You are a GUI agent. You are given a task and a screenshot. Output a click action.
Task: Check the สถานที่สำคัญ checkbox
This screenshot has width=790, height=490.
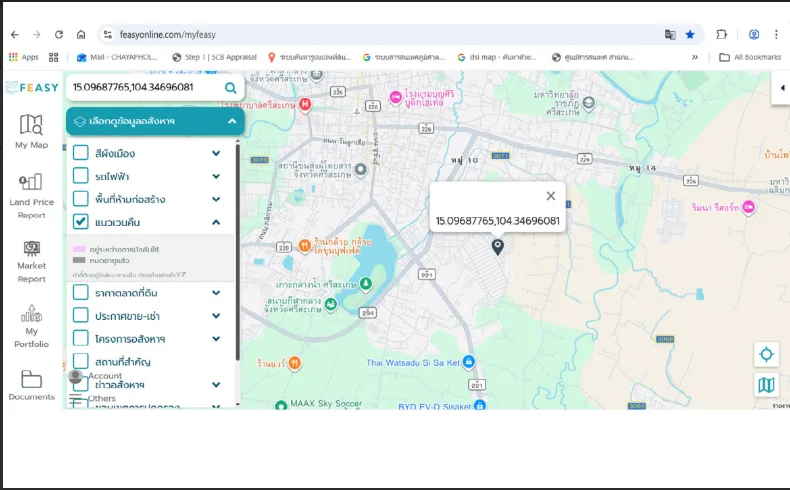81,361
